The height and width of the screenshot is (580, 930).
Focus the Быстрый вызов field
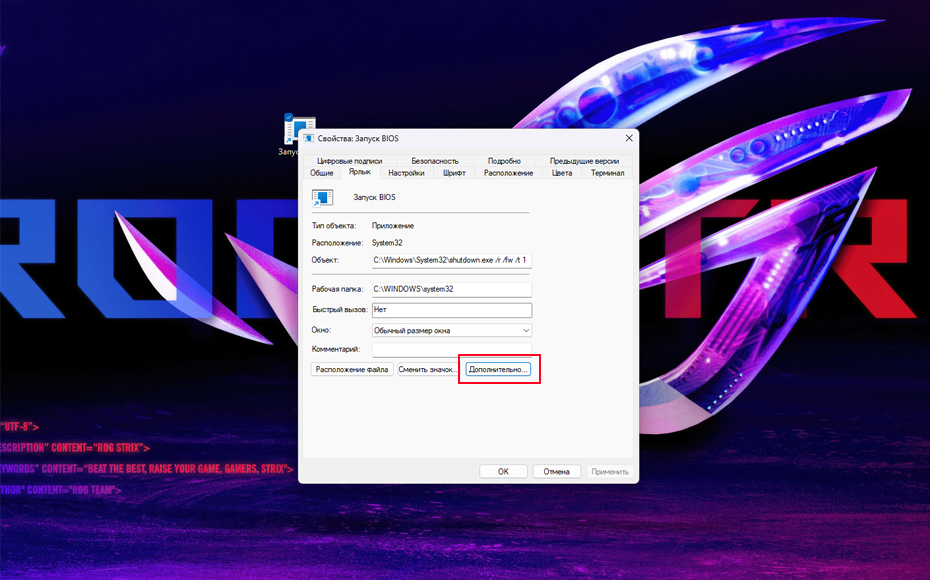451,310
